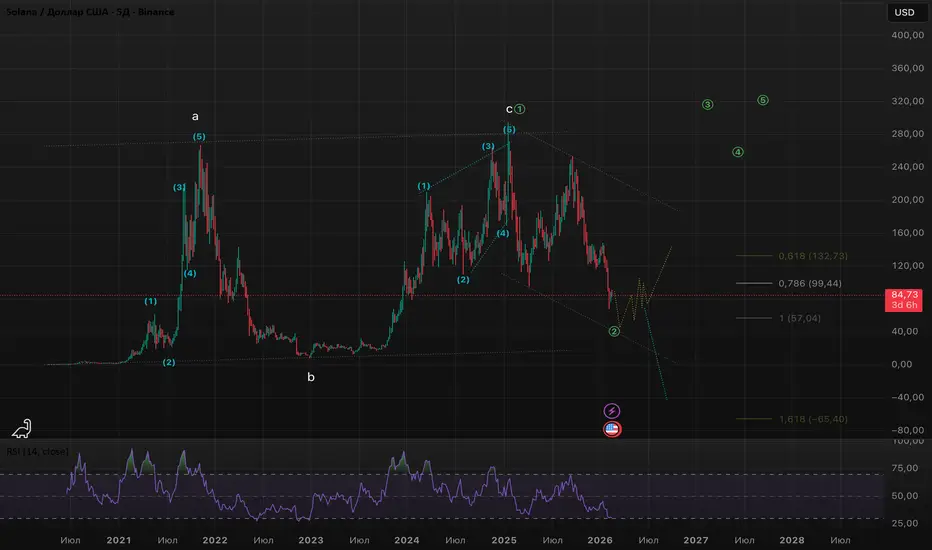Click 2026 on the time axis
Image resolution: width=932 pixels, height=550 pixels.
click(600, 540)
